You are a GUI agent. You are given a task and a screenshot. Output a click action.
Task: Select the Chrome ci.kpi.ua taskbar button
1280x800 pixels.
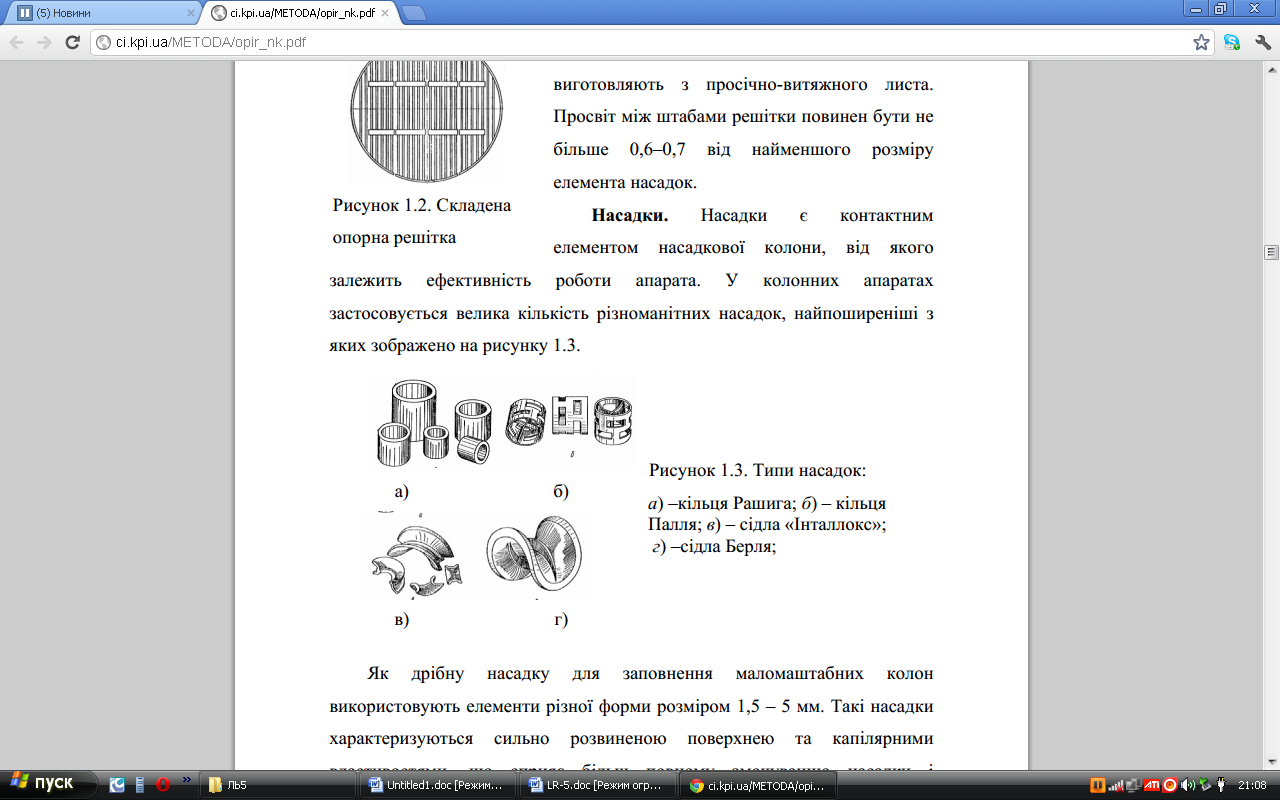click(756, 785)
